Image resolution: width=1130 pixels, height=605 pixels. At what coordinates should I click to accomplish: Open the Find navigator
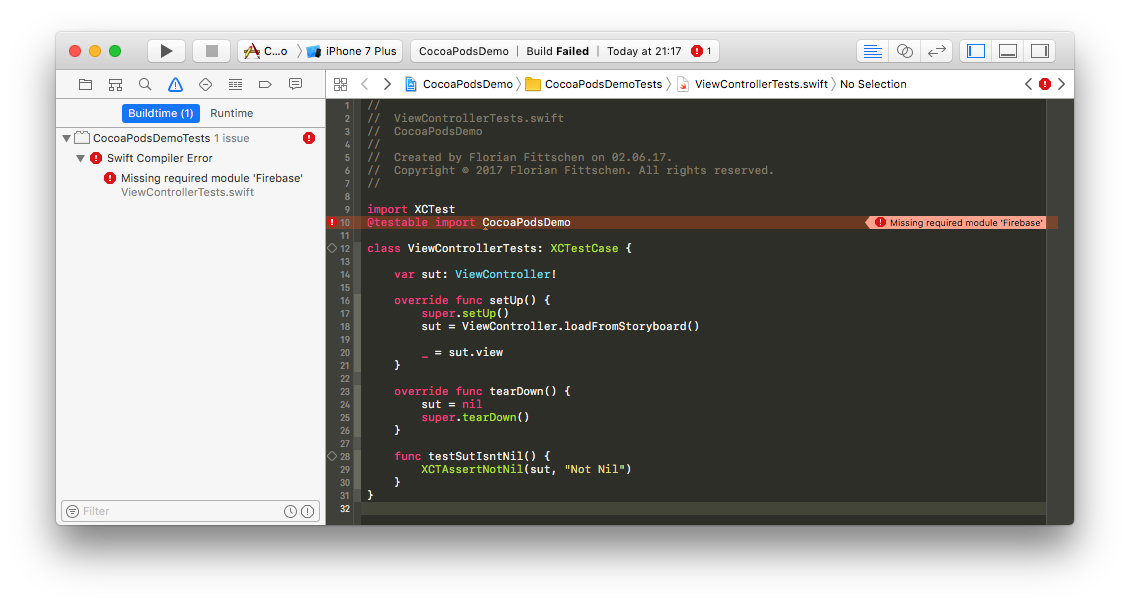coord(145,84)
